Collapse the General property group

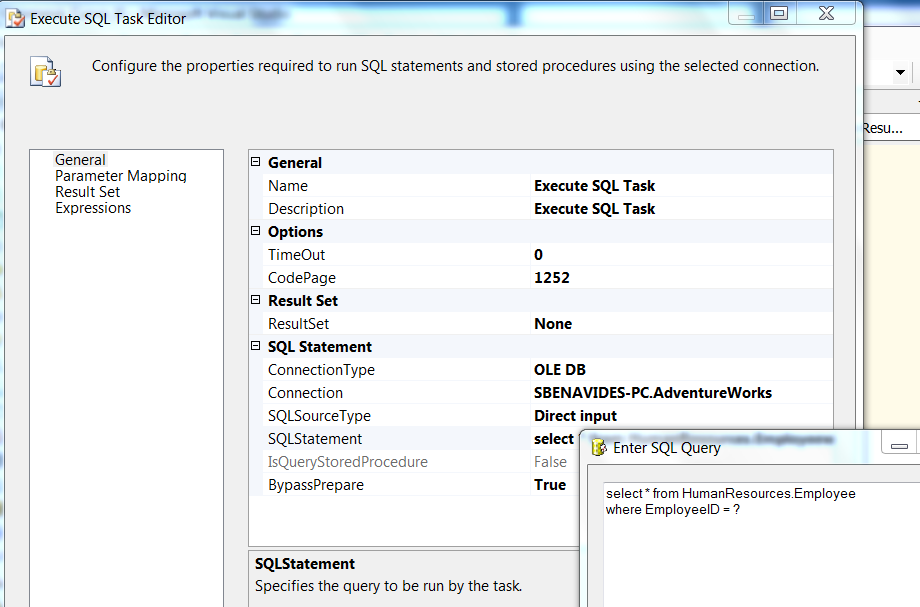(x=257, y=162)
